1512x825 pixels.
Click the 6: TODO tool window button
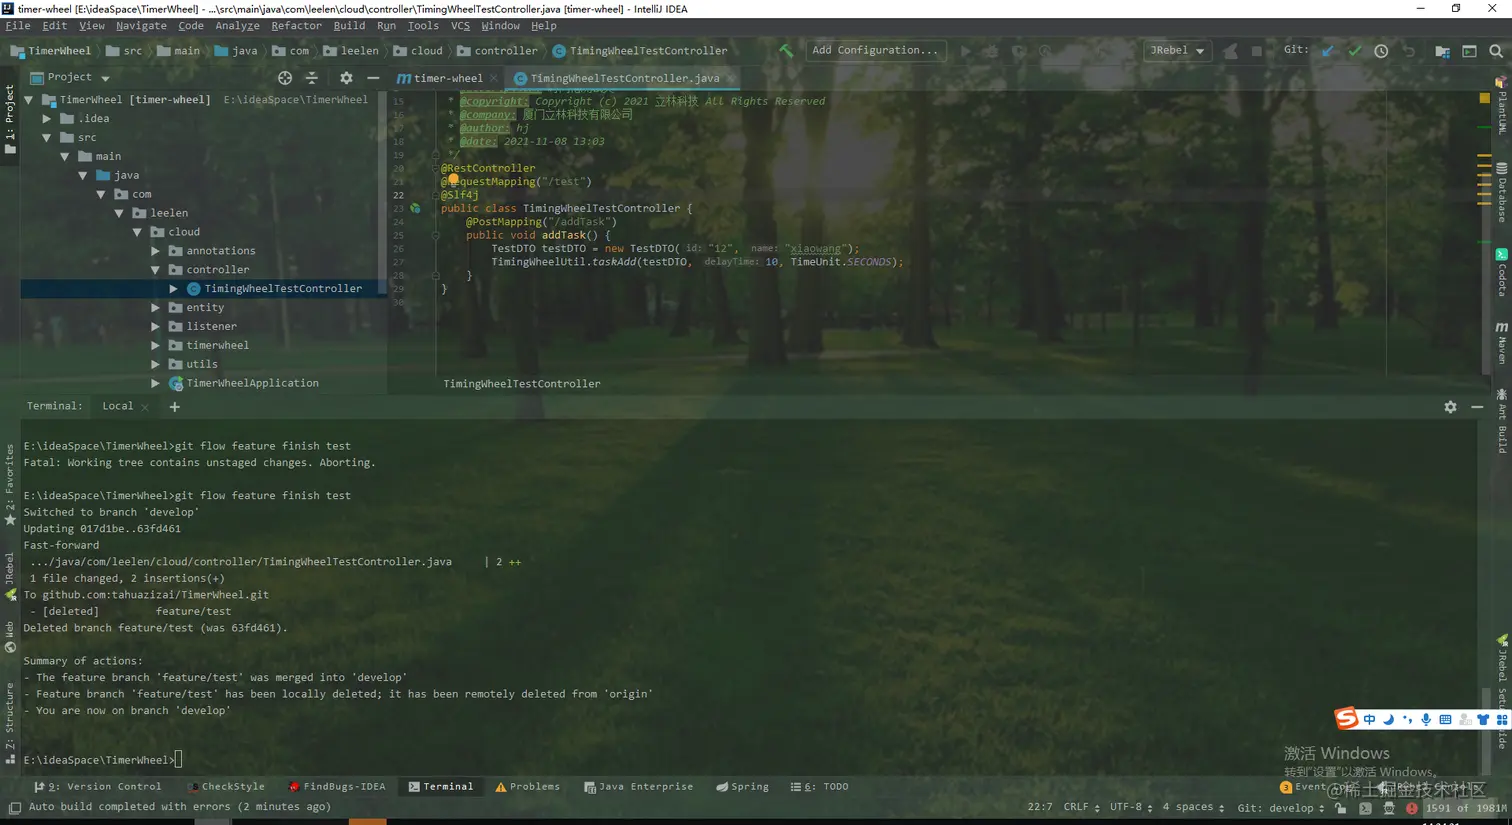pyautogui.click(x=819, y=787)
